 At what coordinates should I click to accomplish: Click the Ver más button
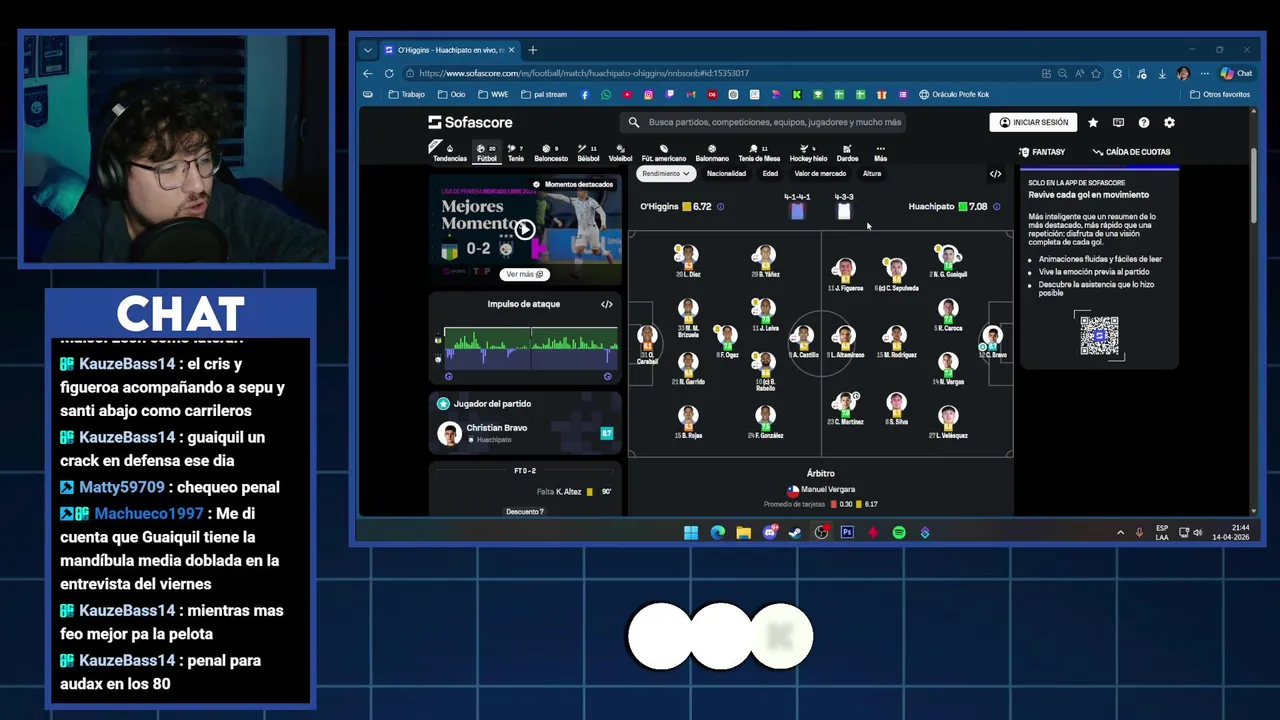524,274
